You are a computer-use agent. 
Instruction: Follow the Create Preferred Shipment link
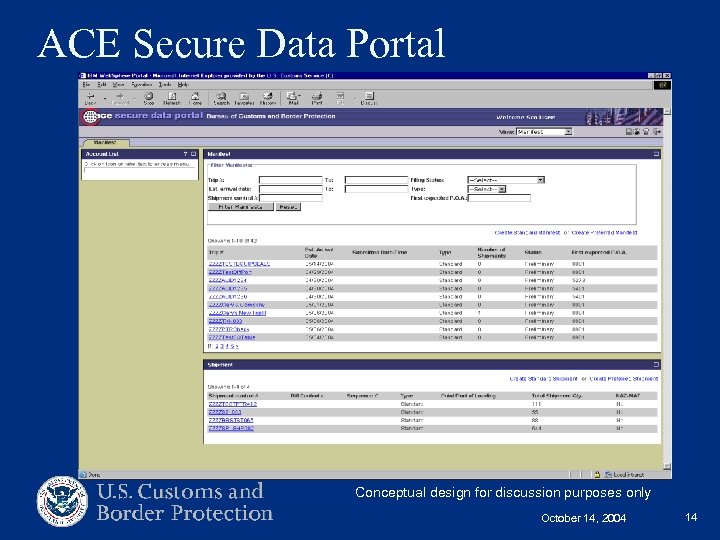[624, 379]
